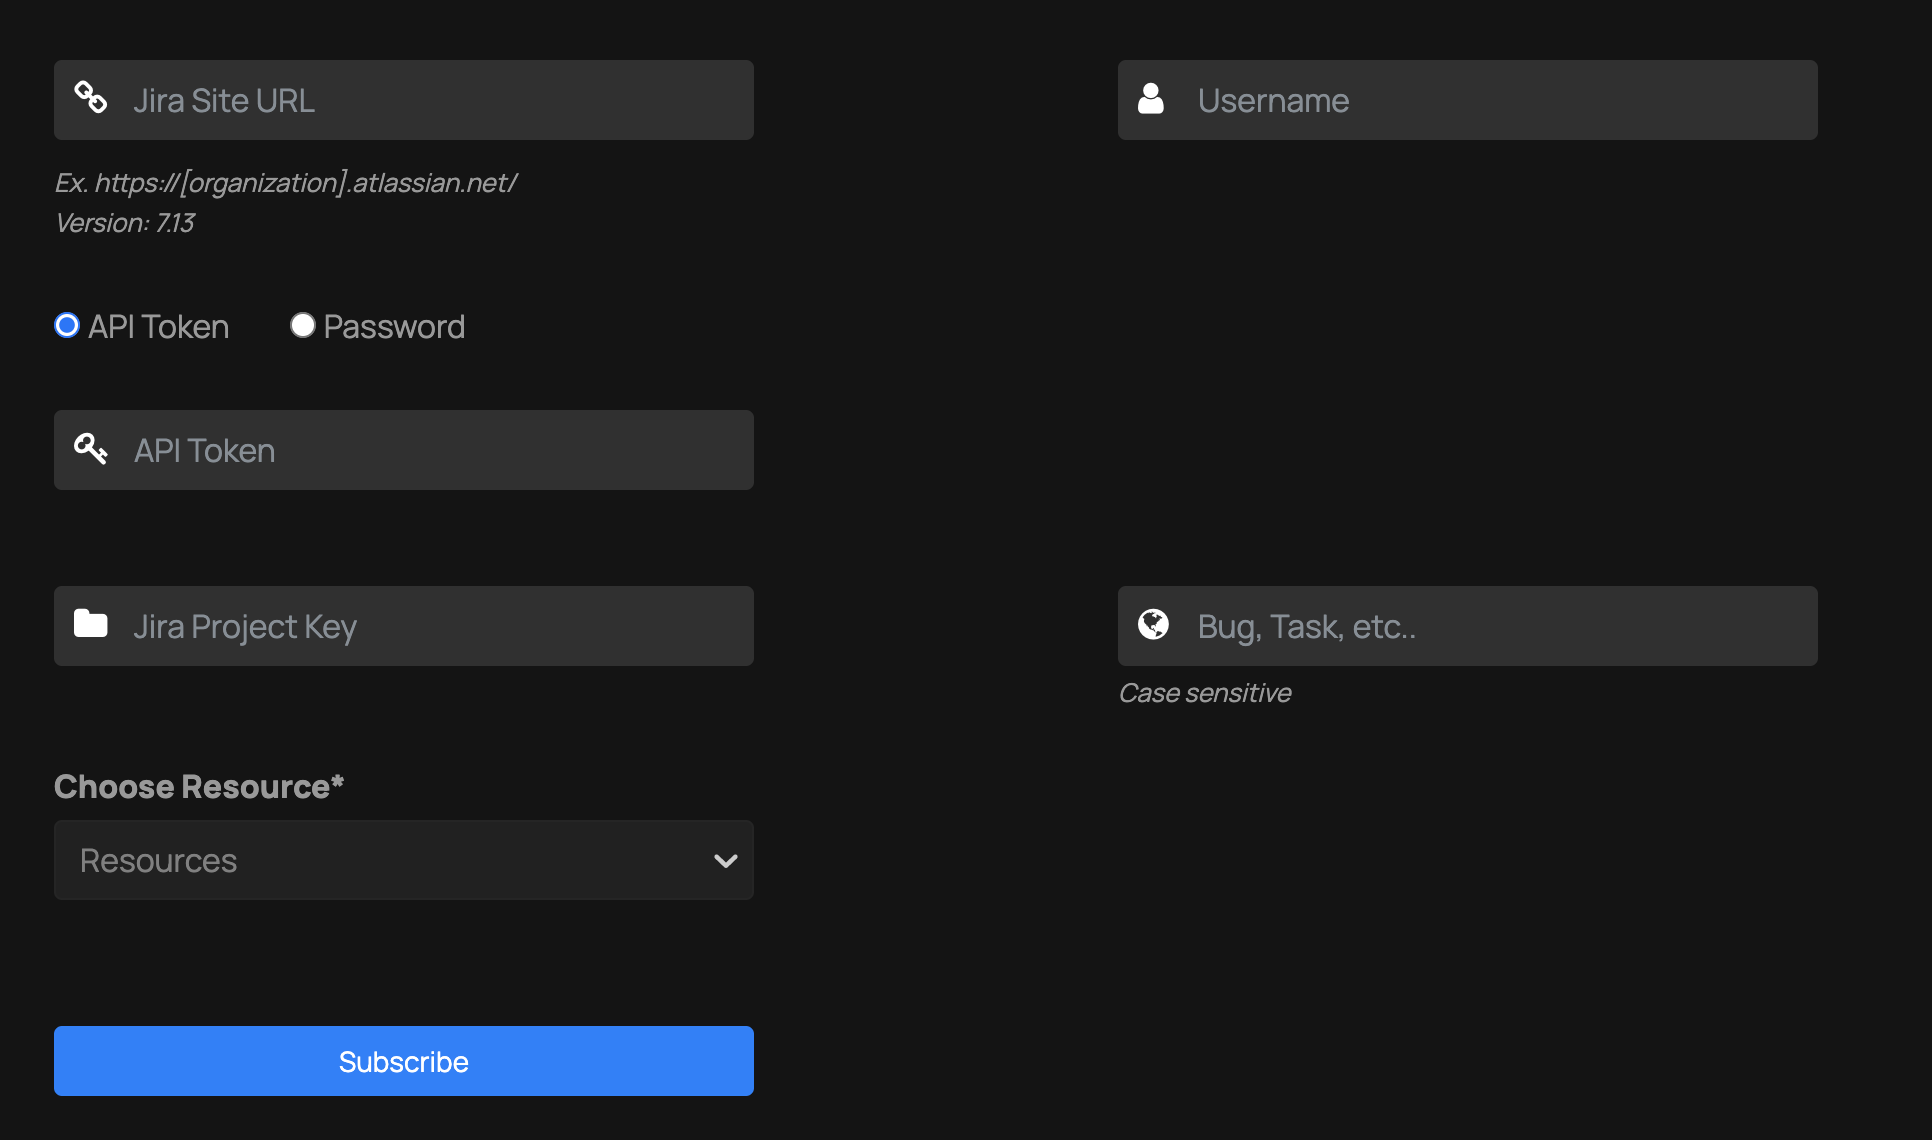Click the 'API Token' radio label text
Viewport: 1932px width, 1140px height.
(x=159, y=327)
